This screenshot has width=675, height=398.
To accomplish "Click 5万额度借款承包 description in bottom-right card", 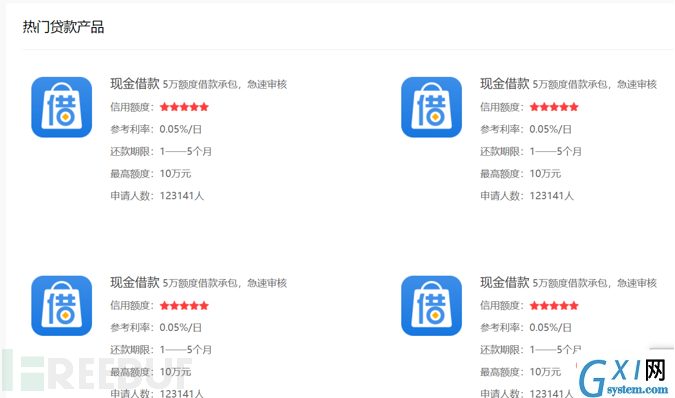I will (594, 283).
